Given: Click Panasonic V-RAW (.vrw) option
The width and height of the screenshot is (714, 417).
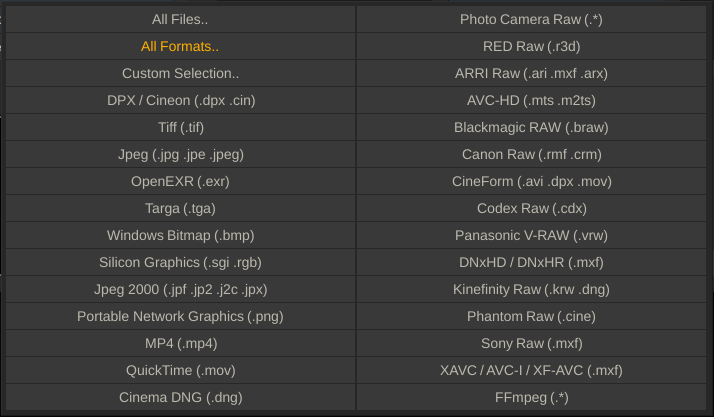Looking at the screenshot, I should pos(531,235).
